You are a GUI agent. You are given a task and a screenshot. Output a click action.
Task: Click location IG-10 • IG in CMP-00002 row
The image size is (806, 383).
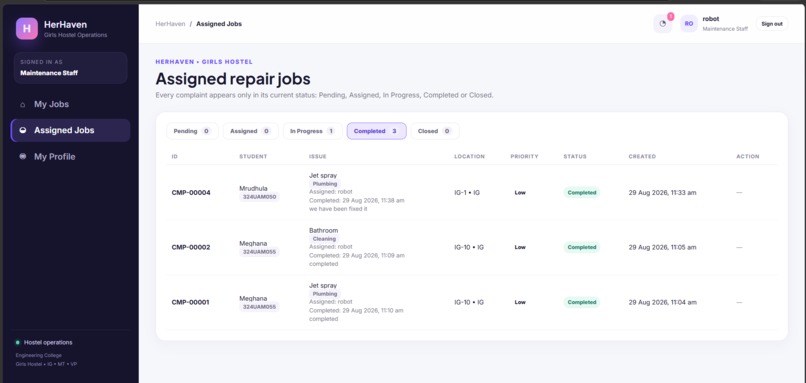point(469,247)
